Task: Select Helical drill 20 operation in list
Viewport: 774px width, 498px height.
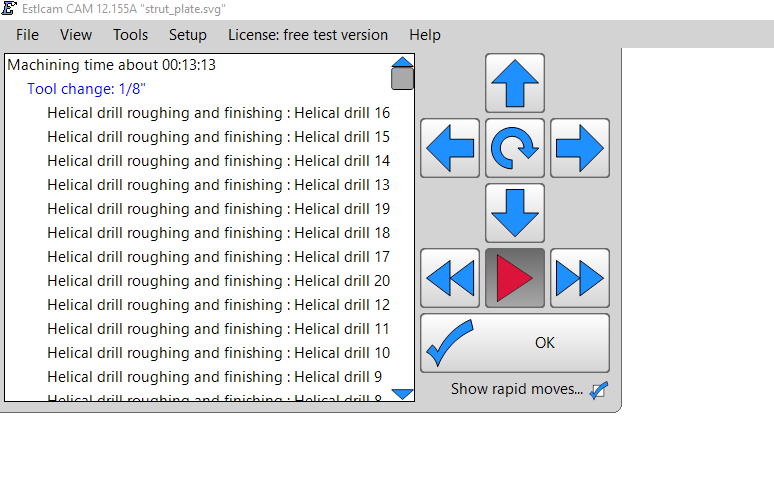Action: (x=218, y=281)
